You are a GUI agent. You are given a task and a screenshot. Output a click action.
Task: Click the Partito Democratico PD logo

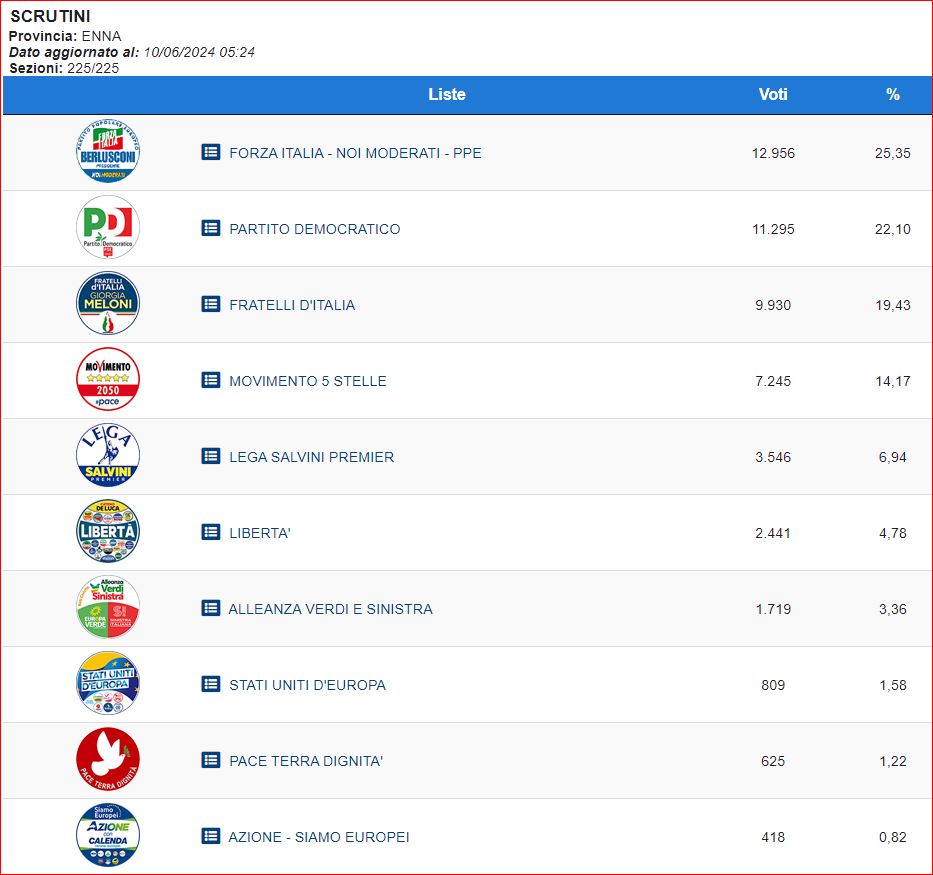tap(108, 228)
